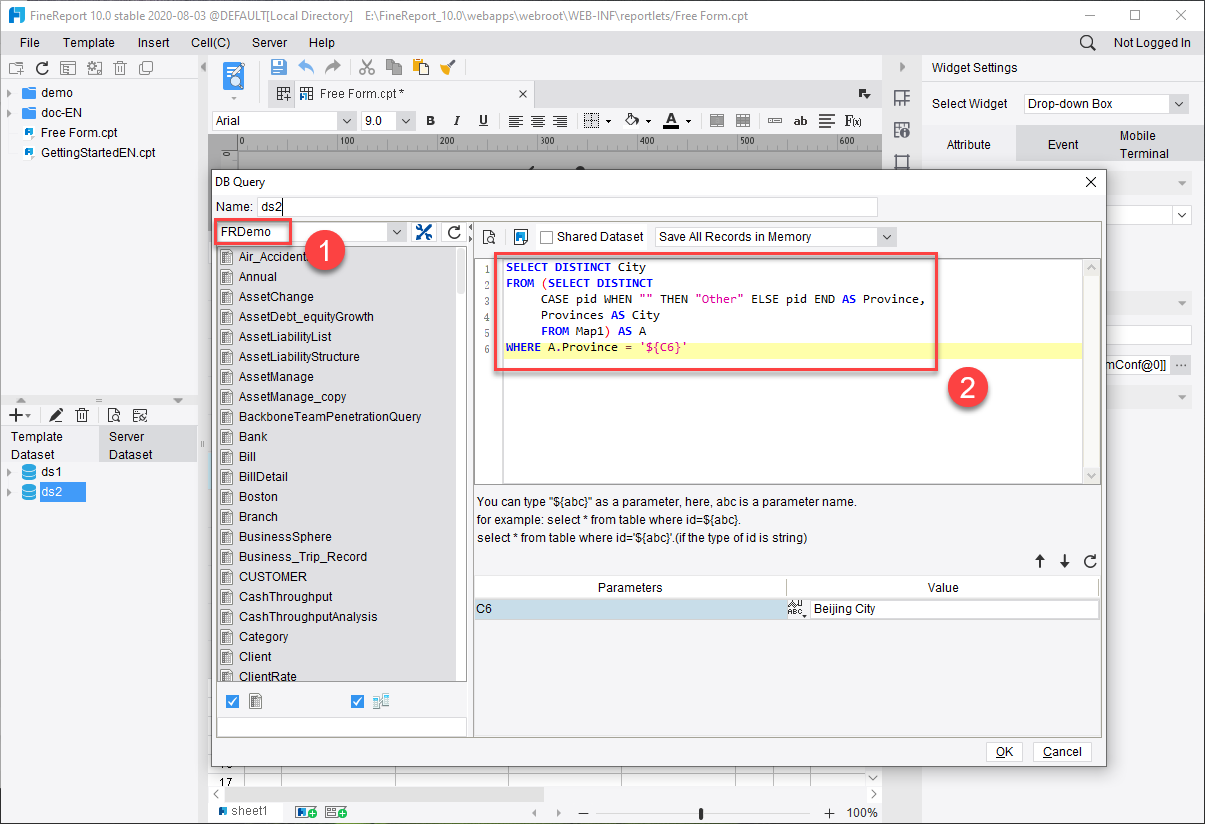Click the preview dataset icon in dataset panel
This screenshot has height=824, width=1205.
[x=114, y=415]
